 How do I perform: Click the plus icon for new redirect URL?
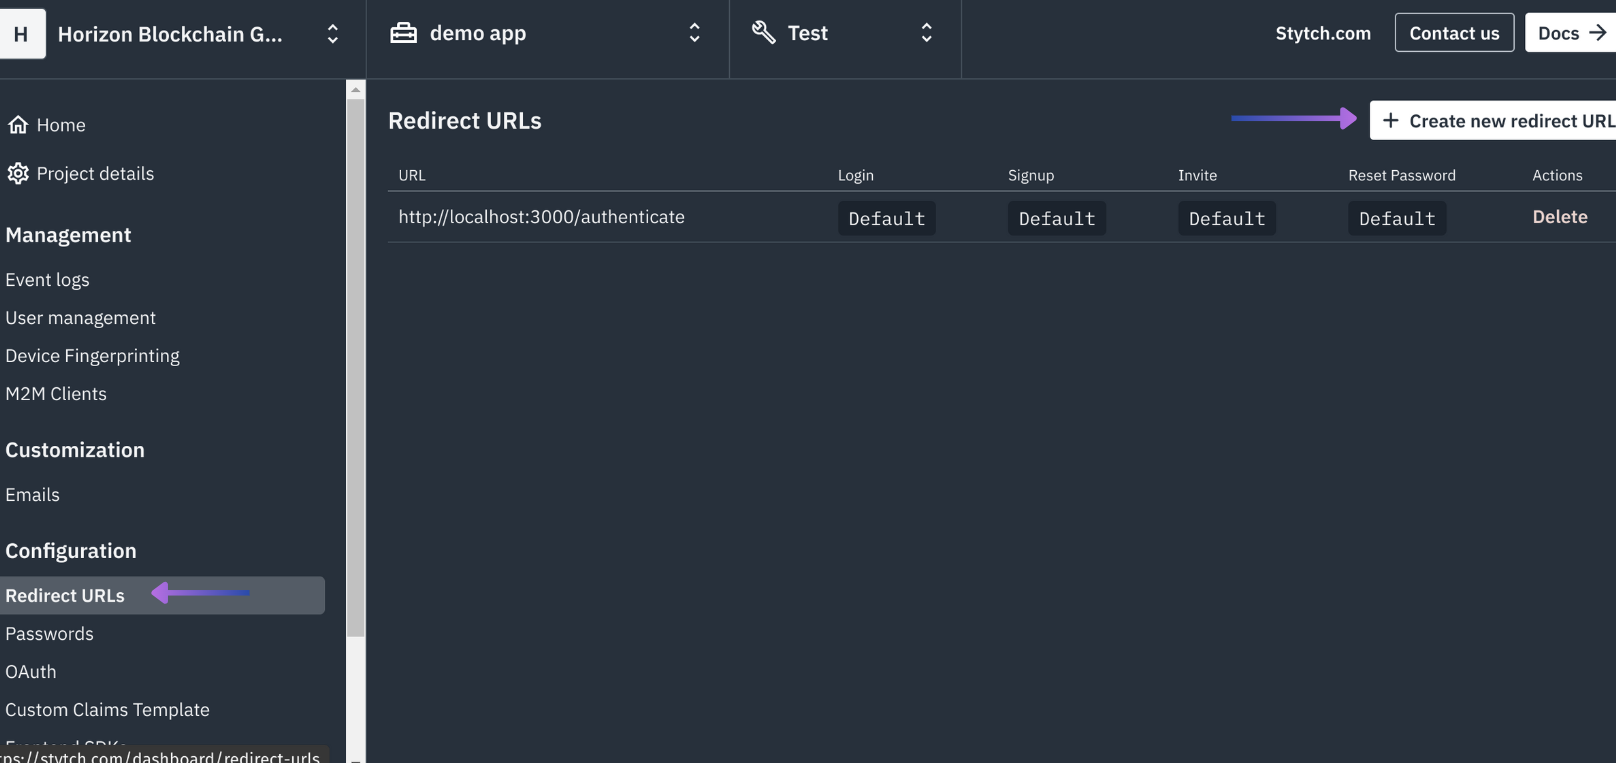pos(1390,121)
